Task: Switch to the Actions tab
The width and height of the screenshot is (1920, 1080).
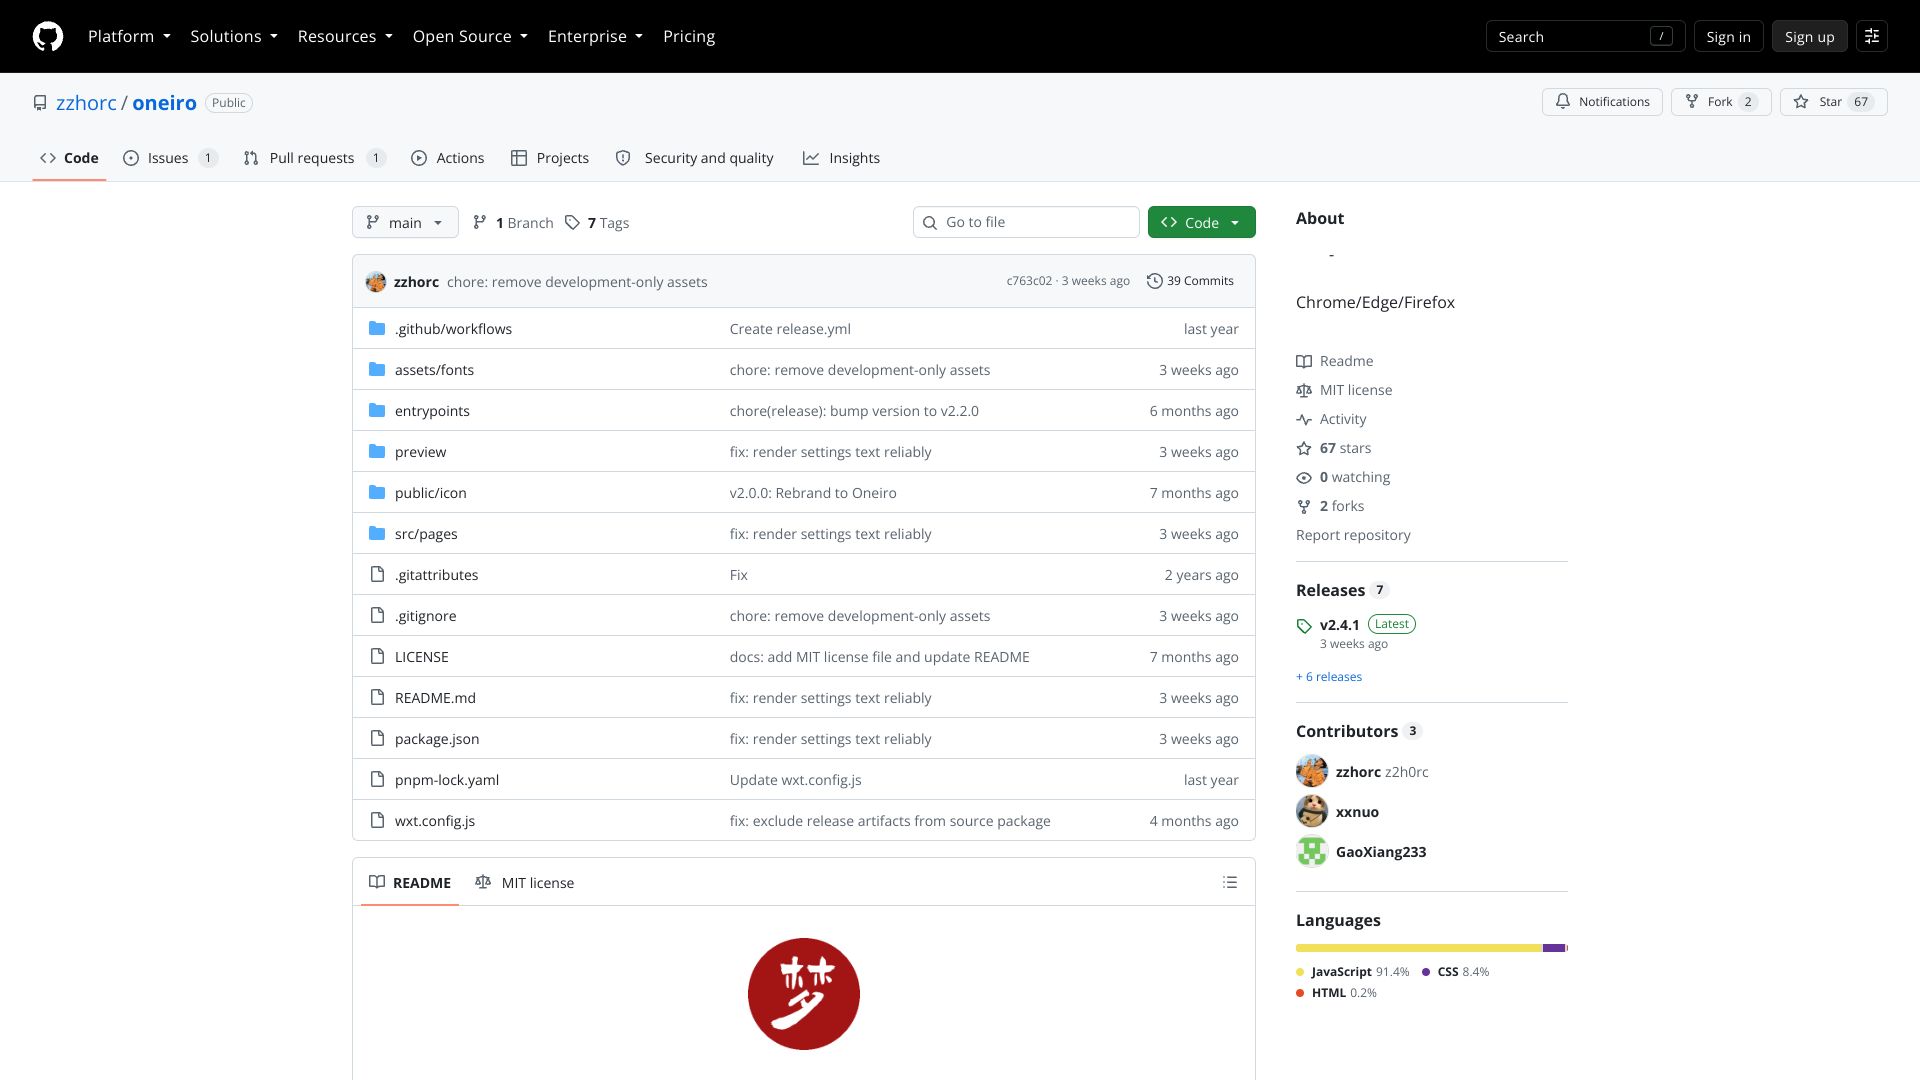Action: pos(447,158)
